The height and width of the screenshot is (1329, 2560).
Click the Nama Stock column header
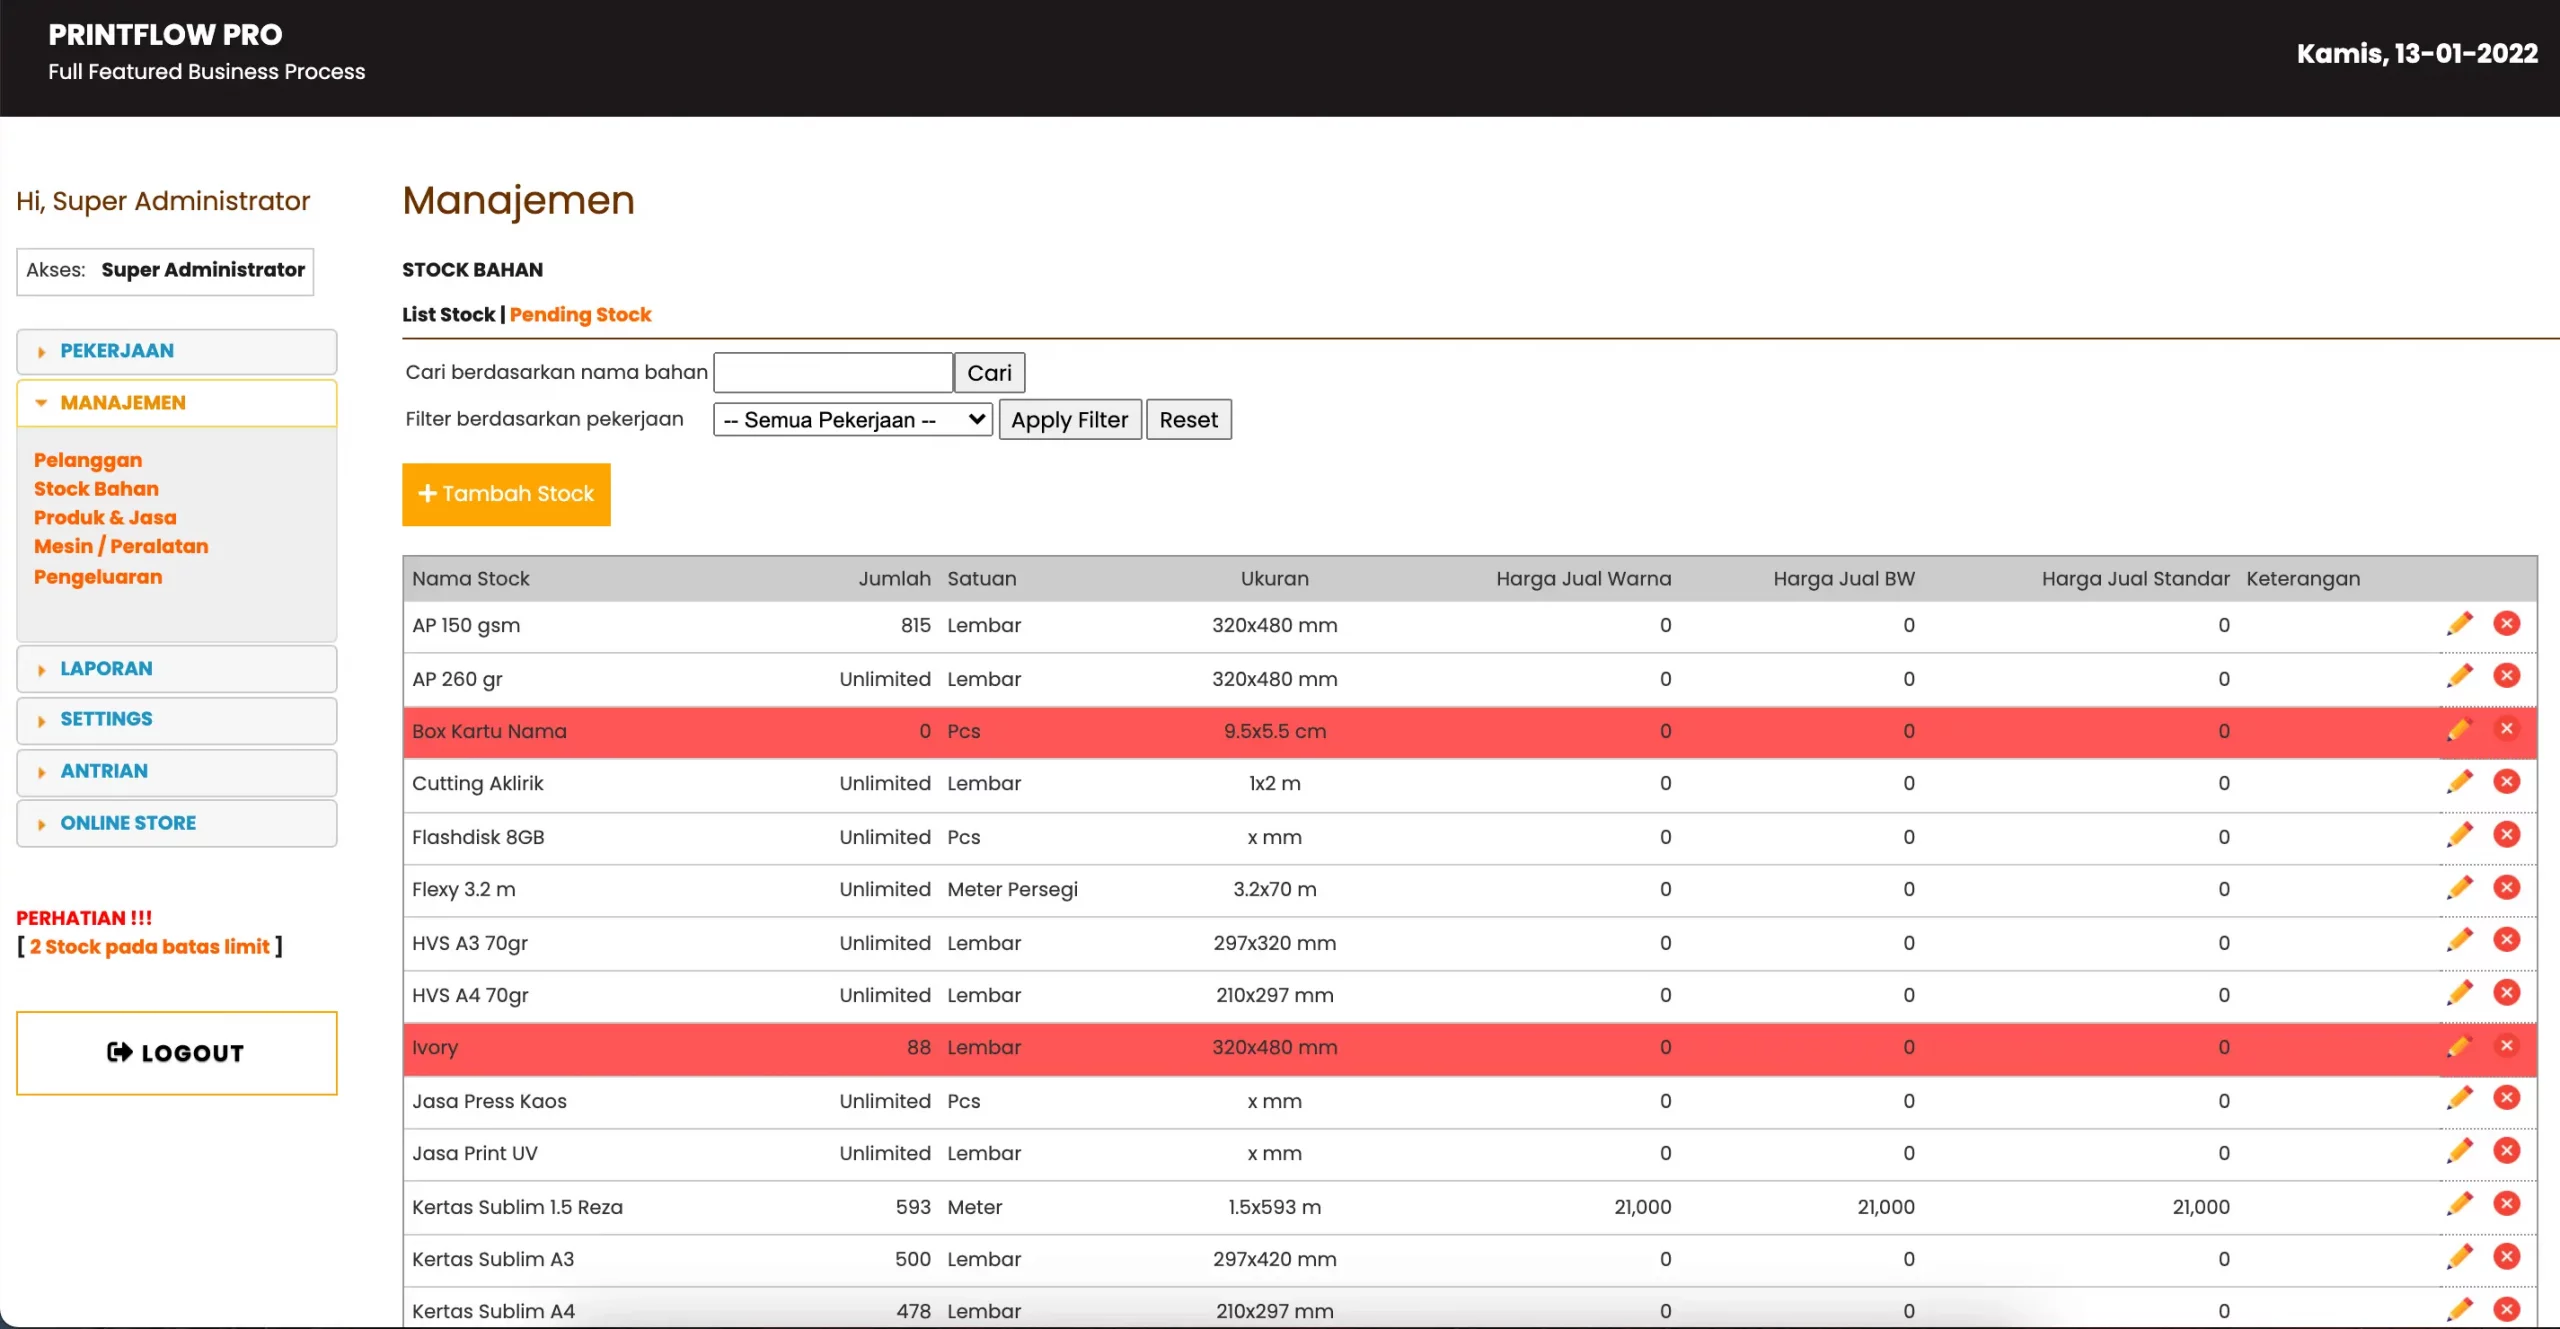471,579
